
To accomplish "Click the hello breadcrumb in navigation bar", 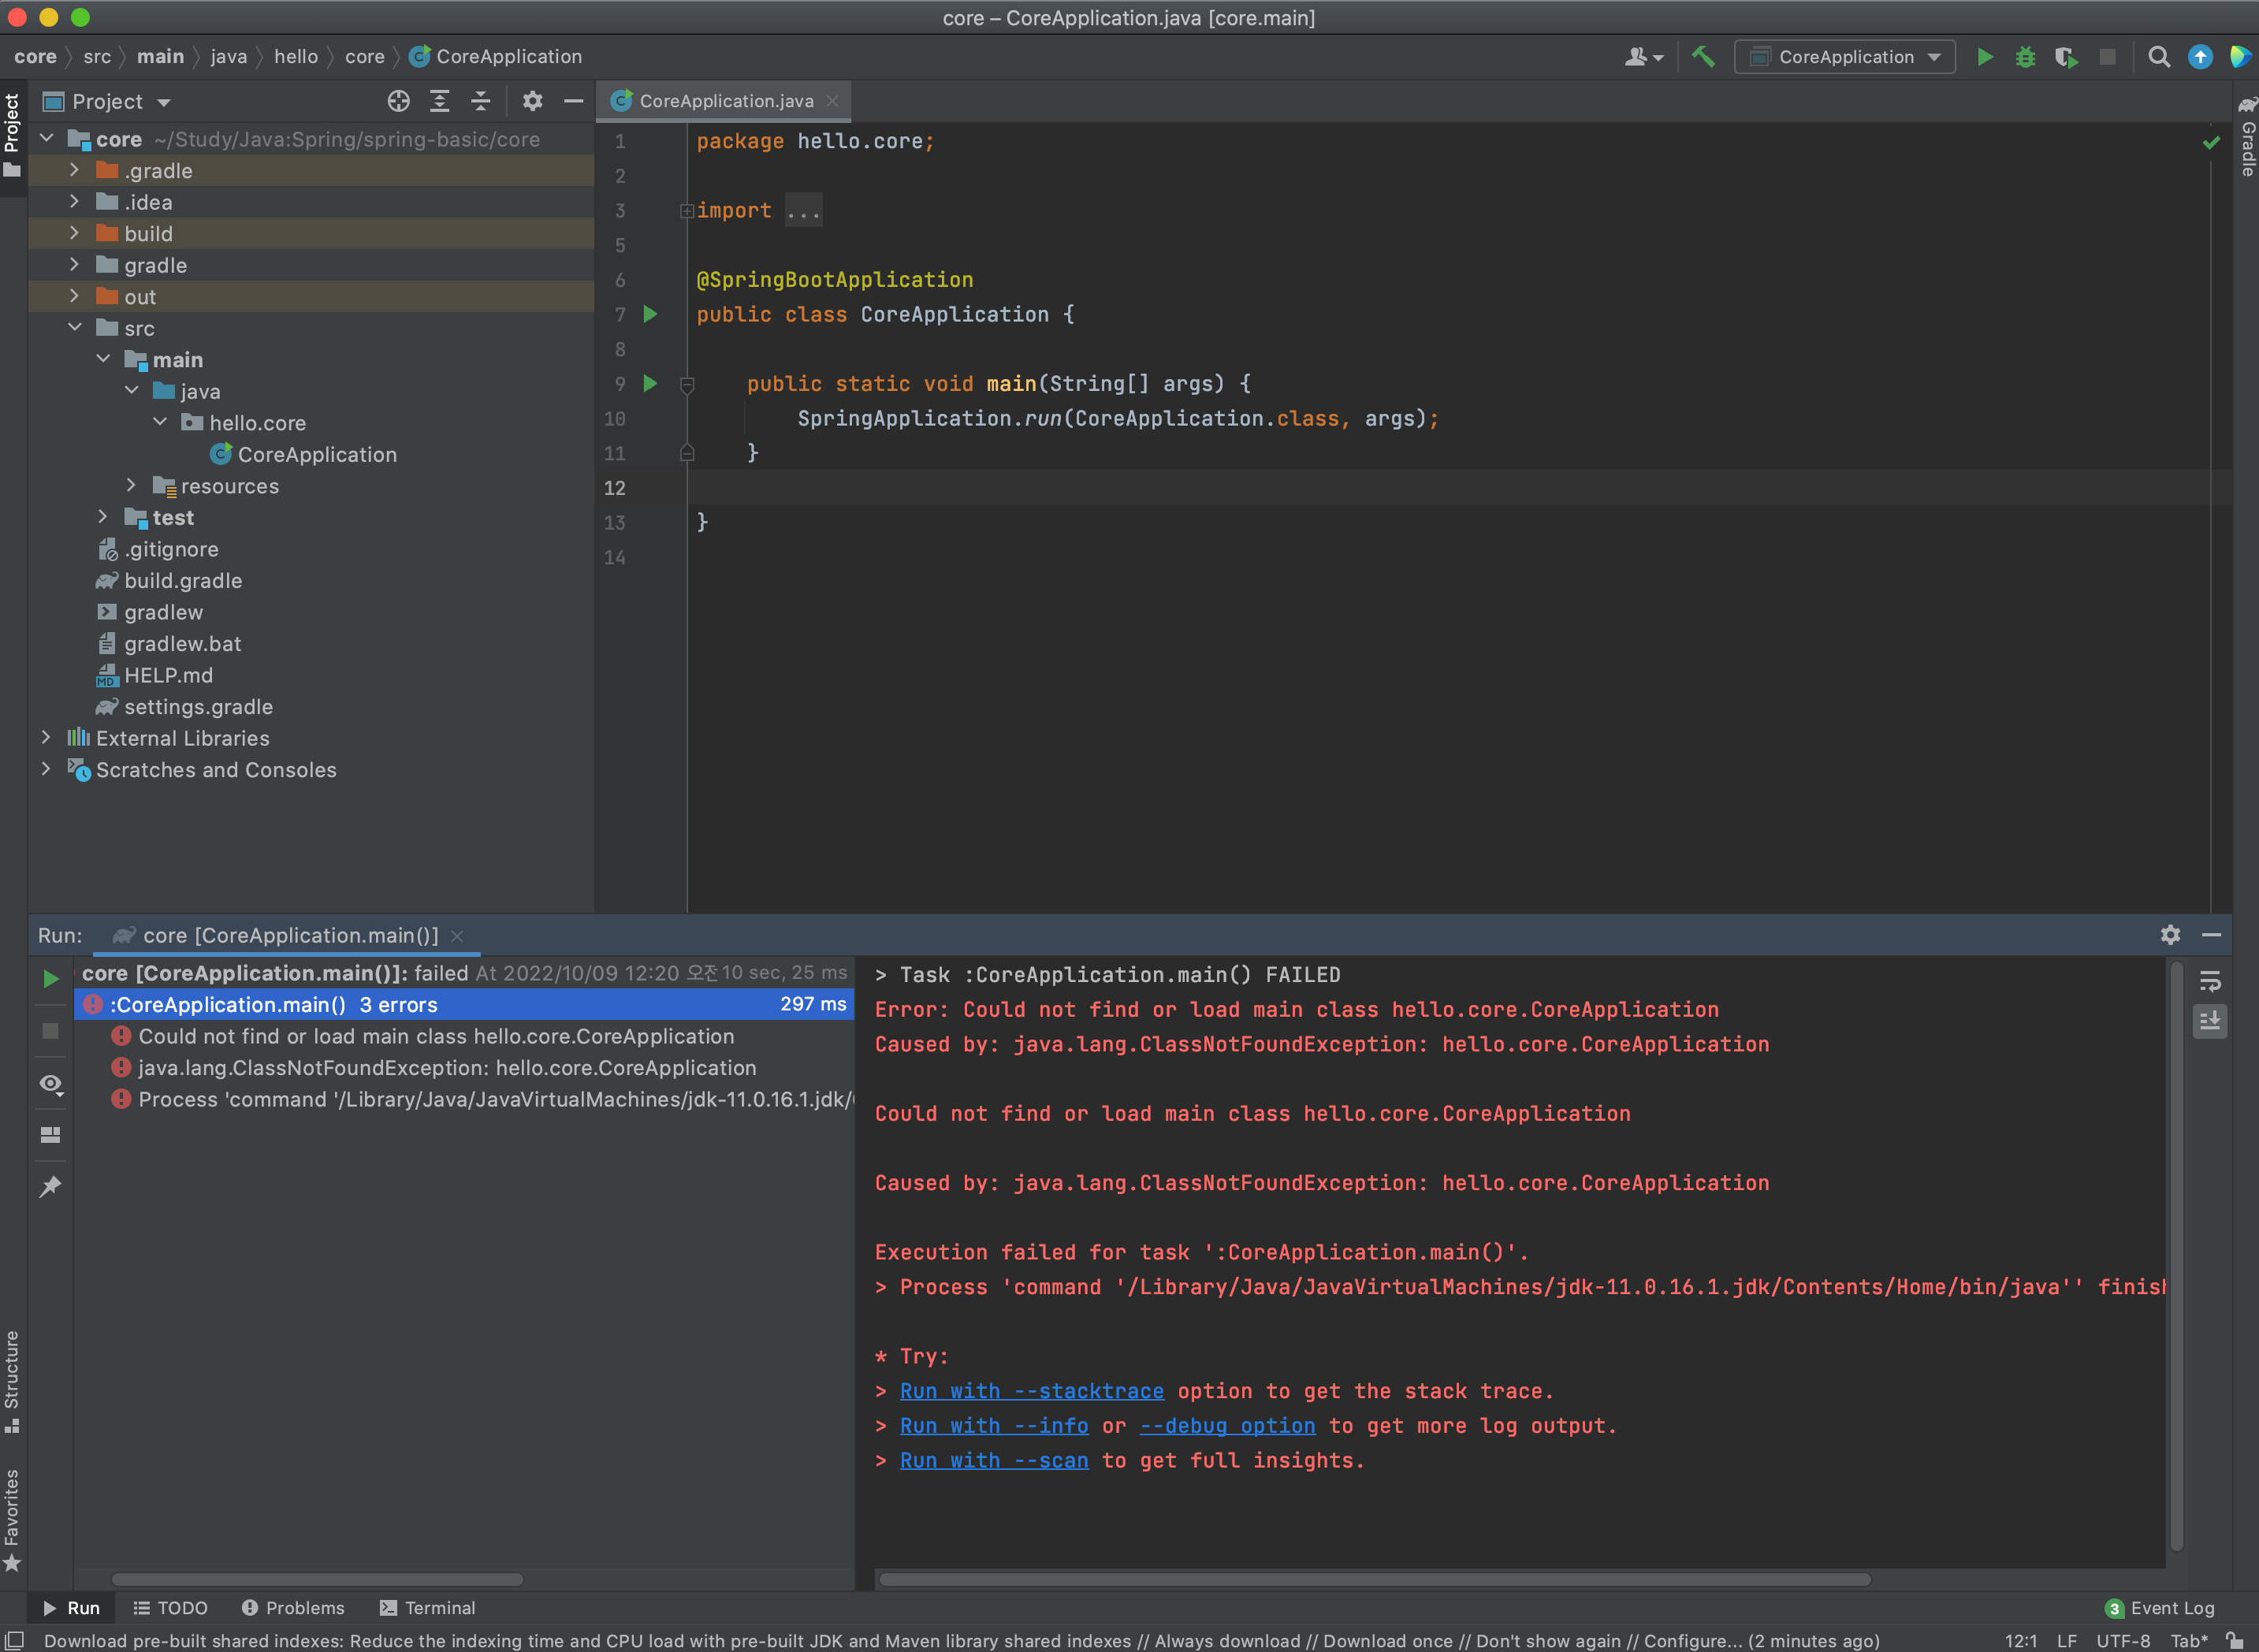I will (x=295, y=57).
